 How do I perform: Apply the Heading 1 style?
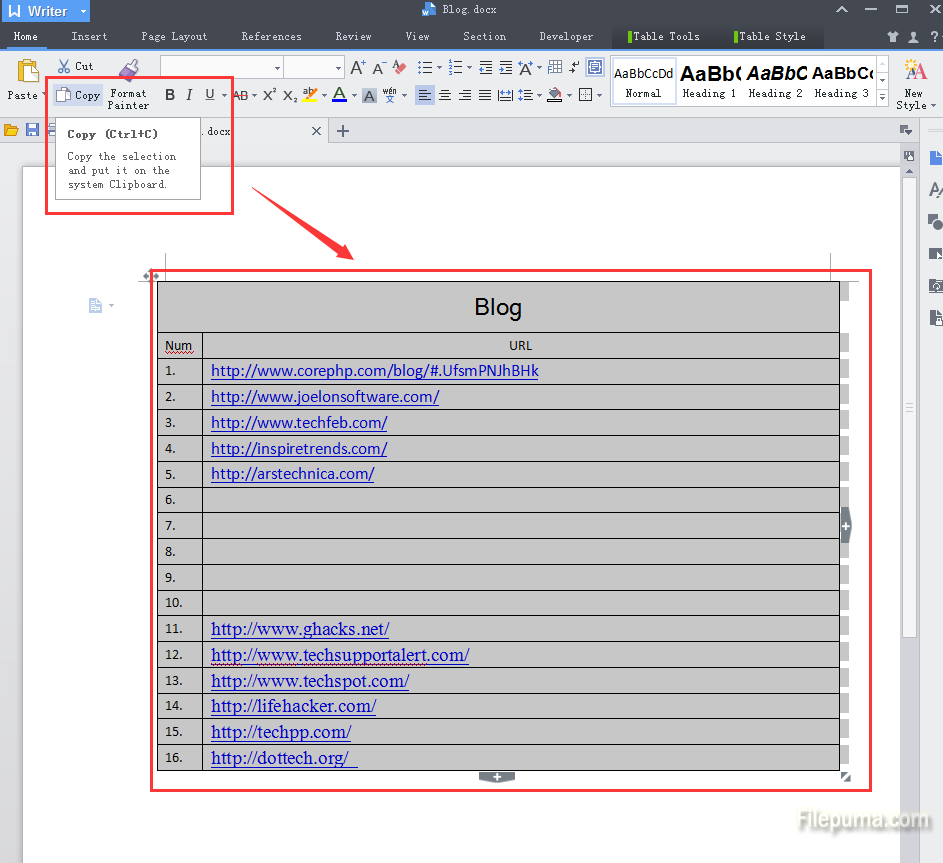709,80
